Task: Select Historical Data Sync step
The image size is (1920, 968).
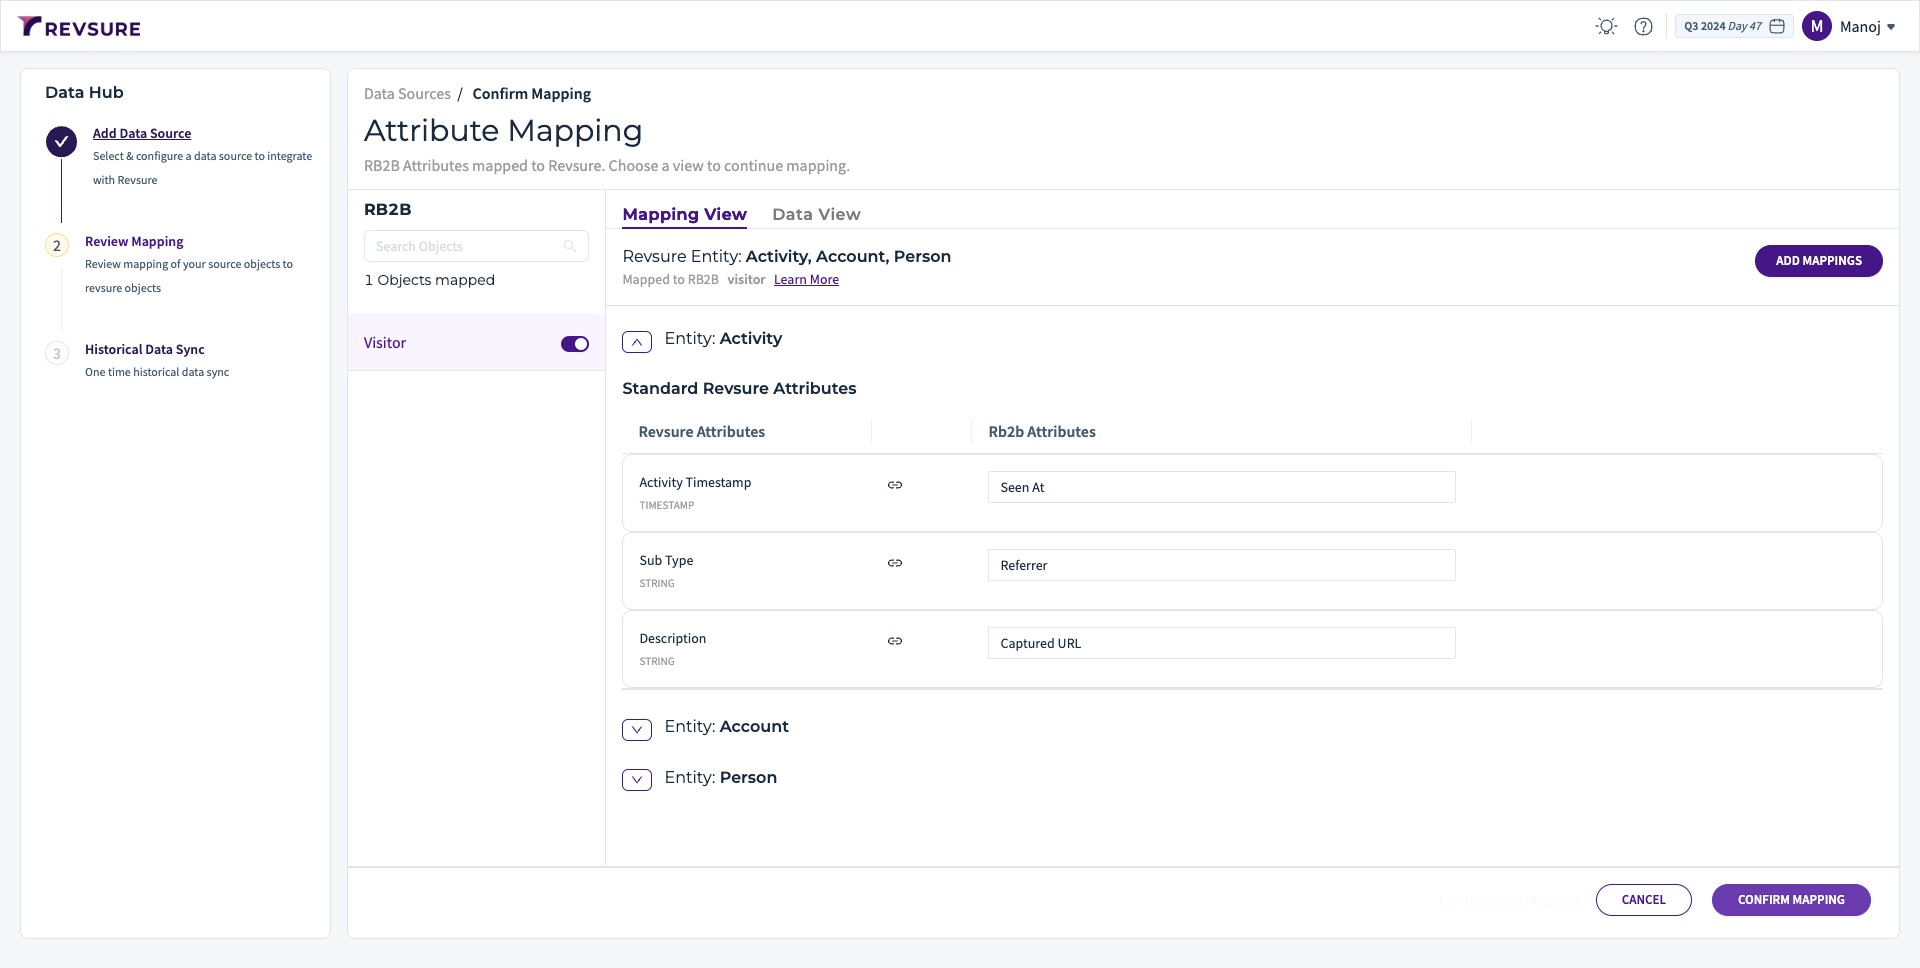Action: pos(145,350)
